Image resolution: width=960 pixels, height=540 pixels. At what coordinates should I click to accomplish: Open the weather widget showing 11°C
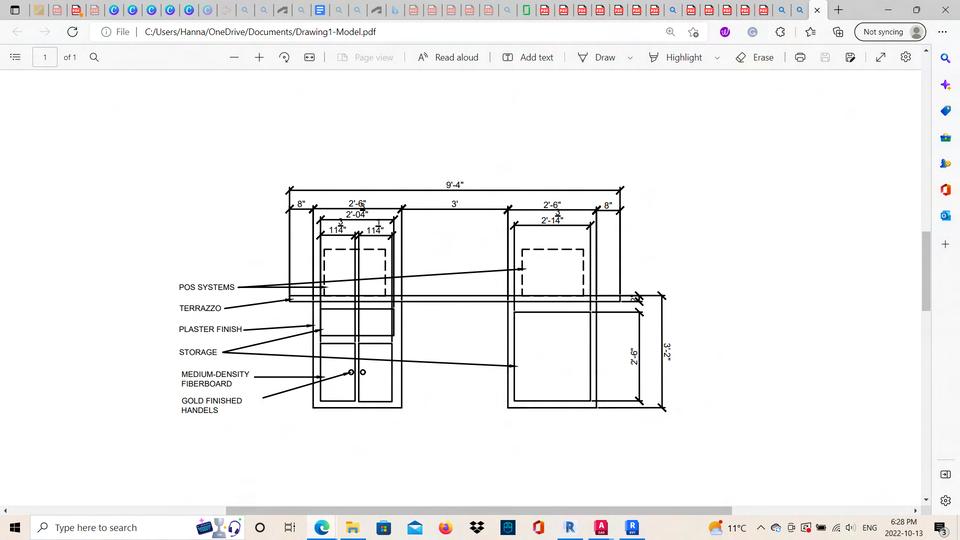point(727,527)
